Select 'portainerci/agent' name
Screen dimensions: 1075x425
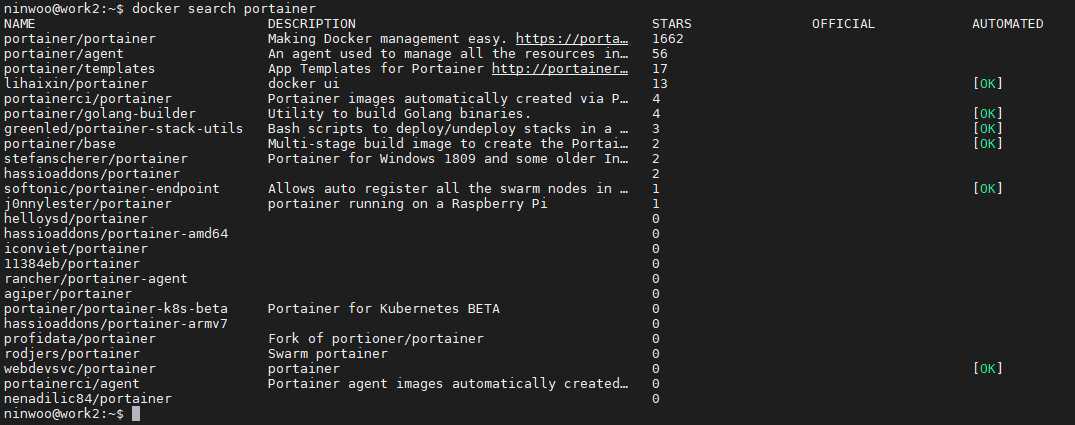71,384
